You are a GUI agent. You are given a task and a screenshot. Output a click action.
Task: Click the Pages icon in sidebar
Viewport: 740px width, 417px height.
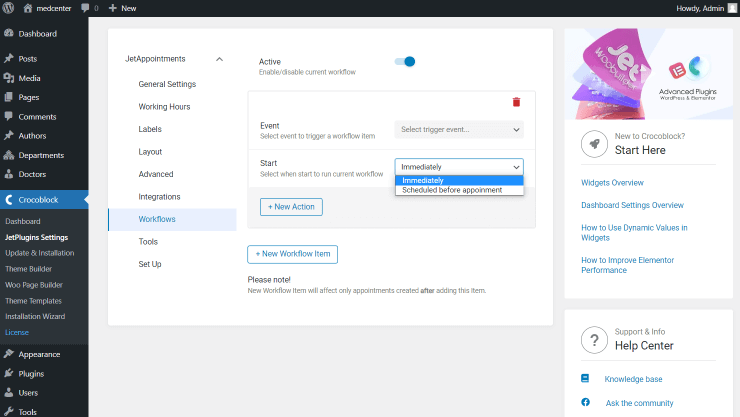[8, 97]
